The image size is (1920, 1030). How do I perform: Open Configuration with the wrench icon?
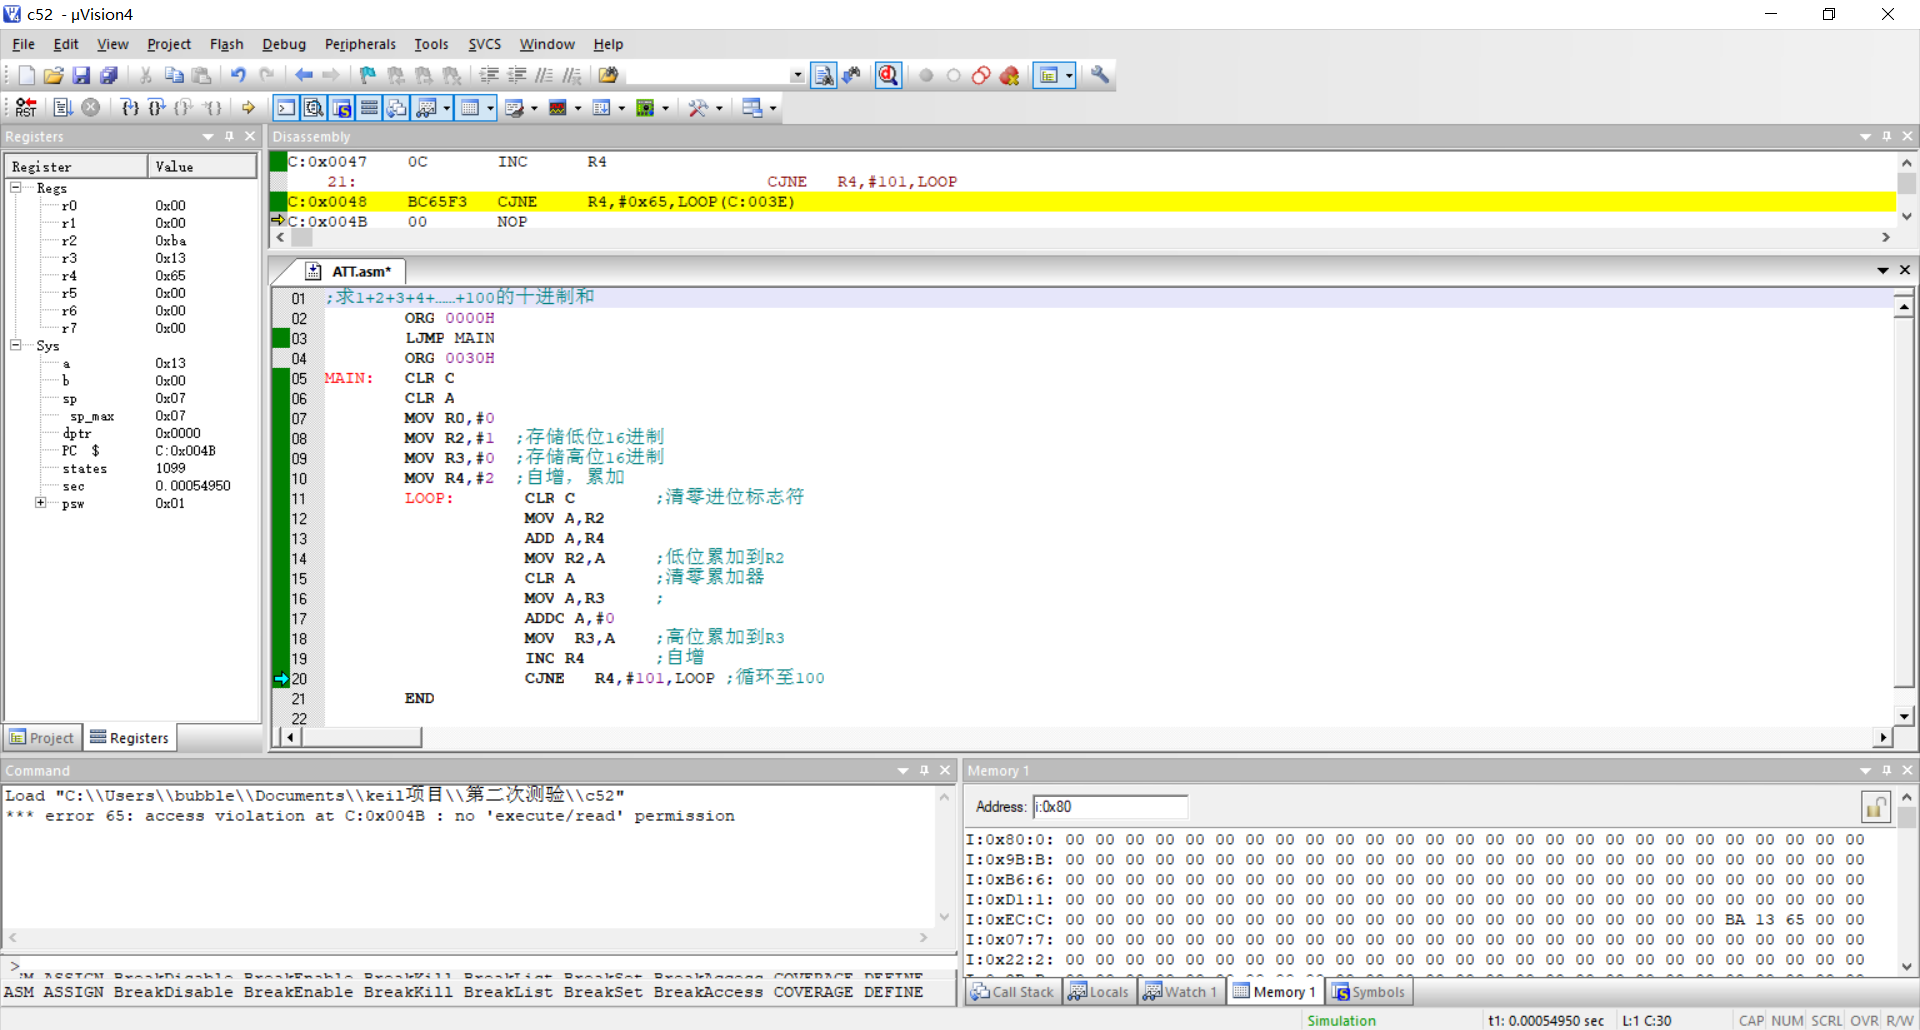tap(1100, 75)
